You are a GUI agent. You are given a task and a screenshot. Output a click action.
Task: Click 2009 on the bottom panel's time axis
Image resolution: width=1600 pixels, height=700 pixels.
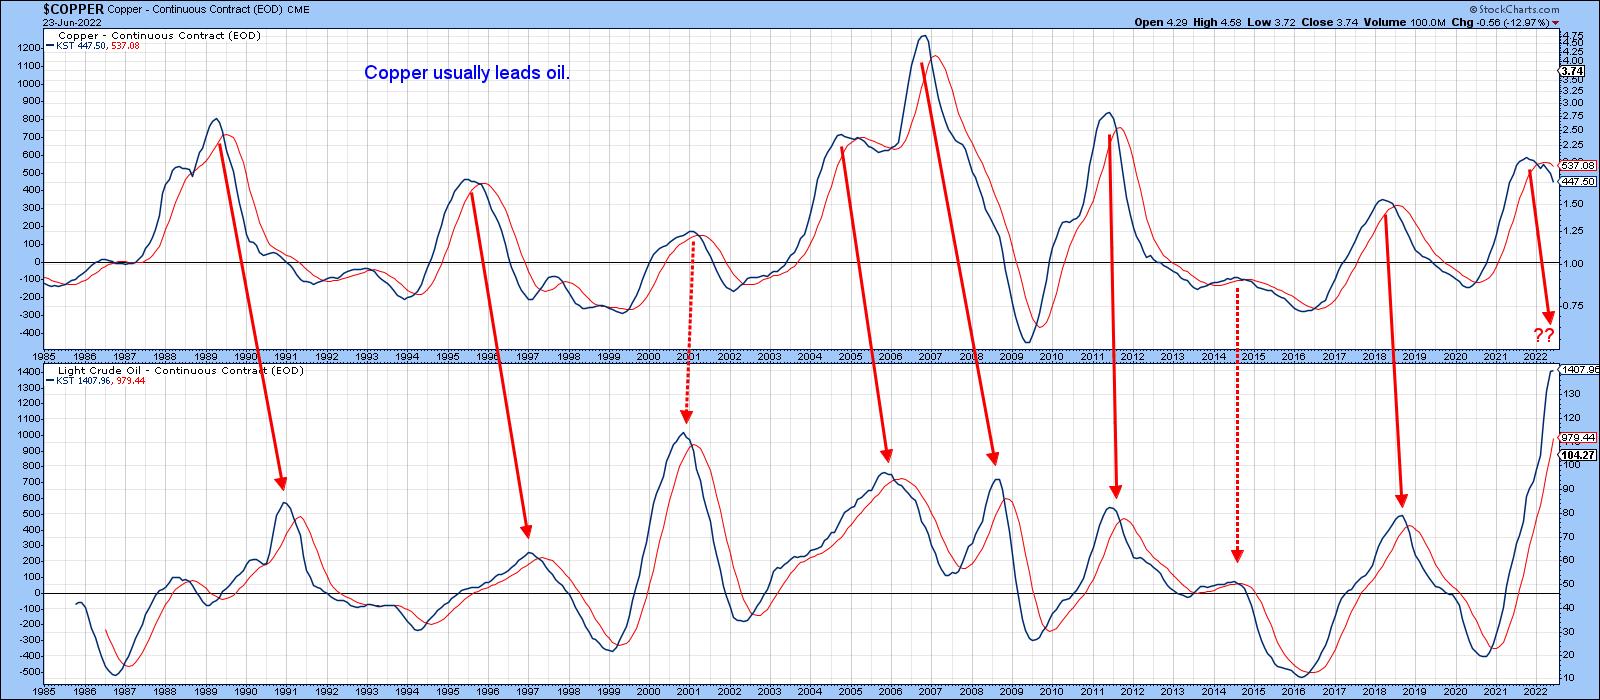1009,690
